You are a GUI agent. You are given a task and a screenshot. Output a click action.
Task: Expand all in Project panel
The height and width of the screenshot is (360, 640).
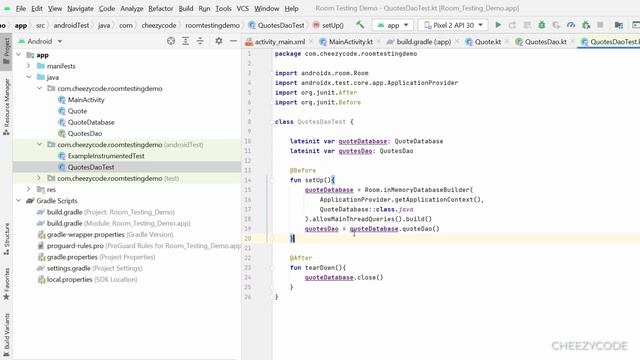(x=185, y=41)
